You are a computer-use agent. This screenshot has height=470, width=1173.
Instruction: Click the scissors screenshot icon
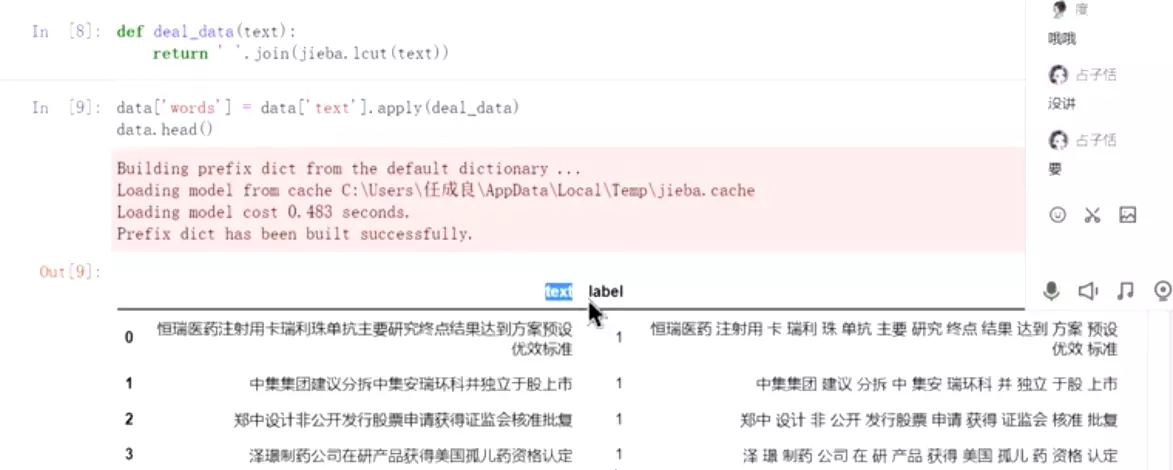pyautogui.click(x=1092, y=214)
